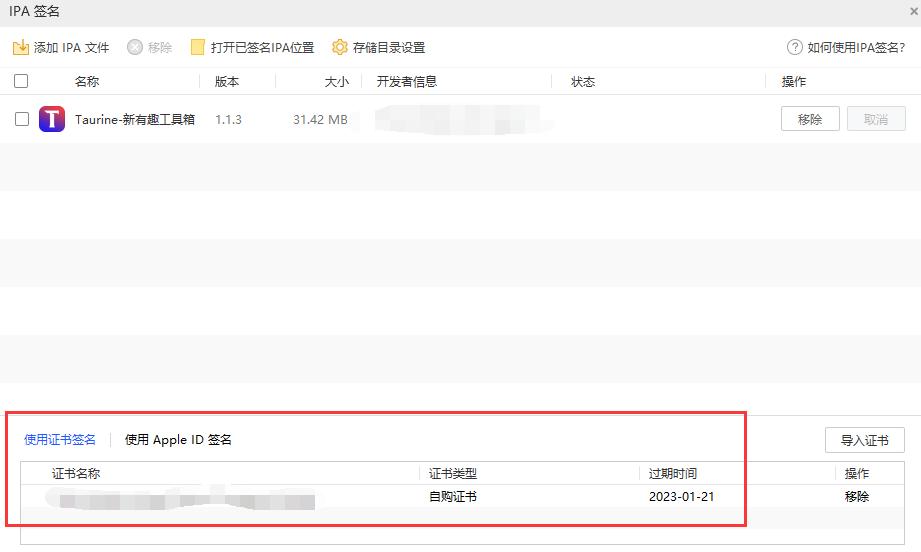Click version value 1.1.3
The image size is (921, 552).
coord(228,120)
